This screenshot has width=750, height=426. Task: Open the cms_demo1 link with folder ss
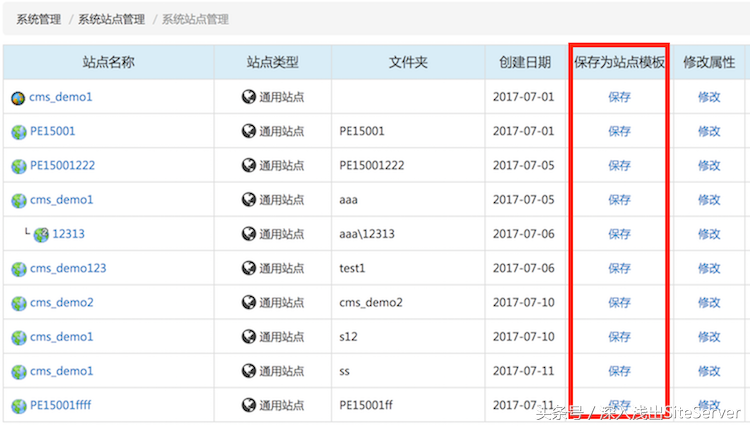coord(61,371)
